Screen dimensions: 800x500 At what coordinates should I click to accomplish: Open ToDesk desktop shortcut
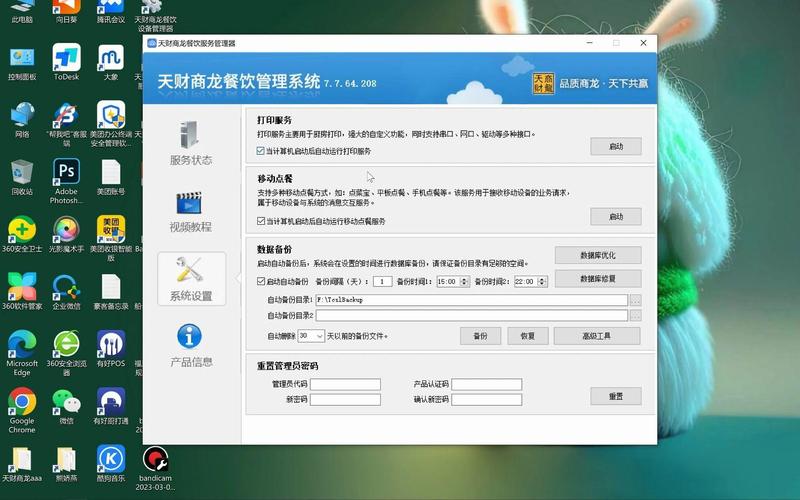66,62
